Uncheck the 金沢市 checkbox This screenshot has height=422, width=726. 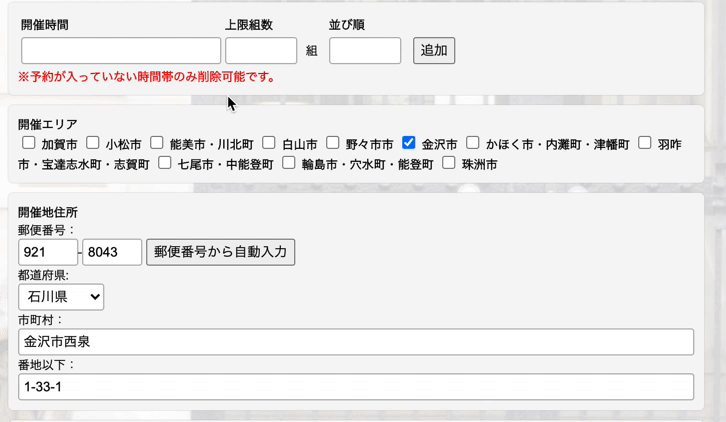click(x=409, y=143)
